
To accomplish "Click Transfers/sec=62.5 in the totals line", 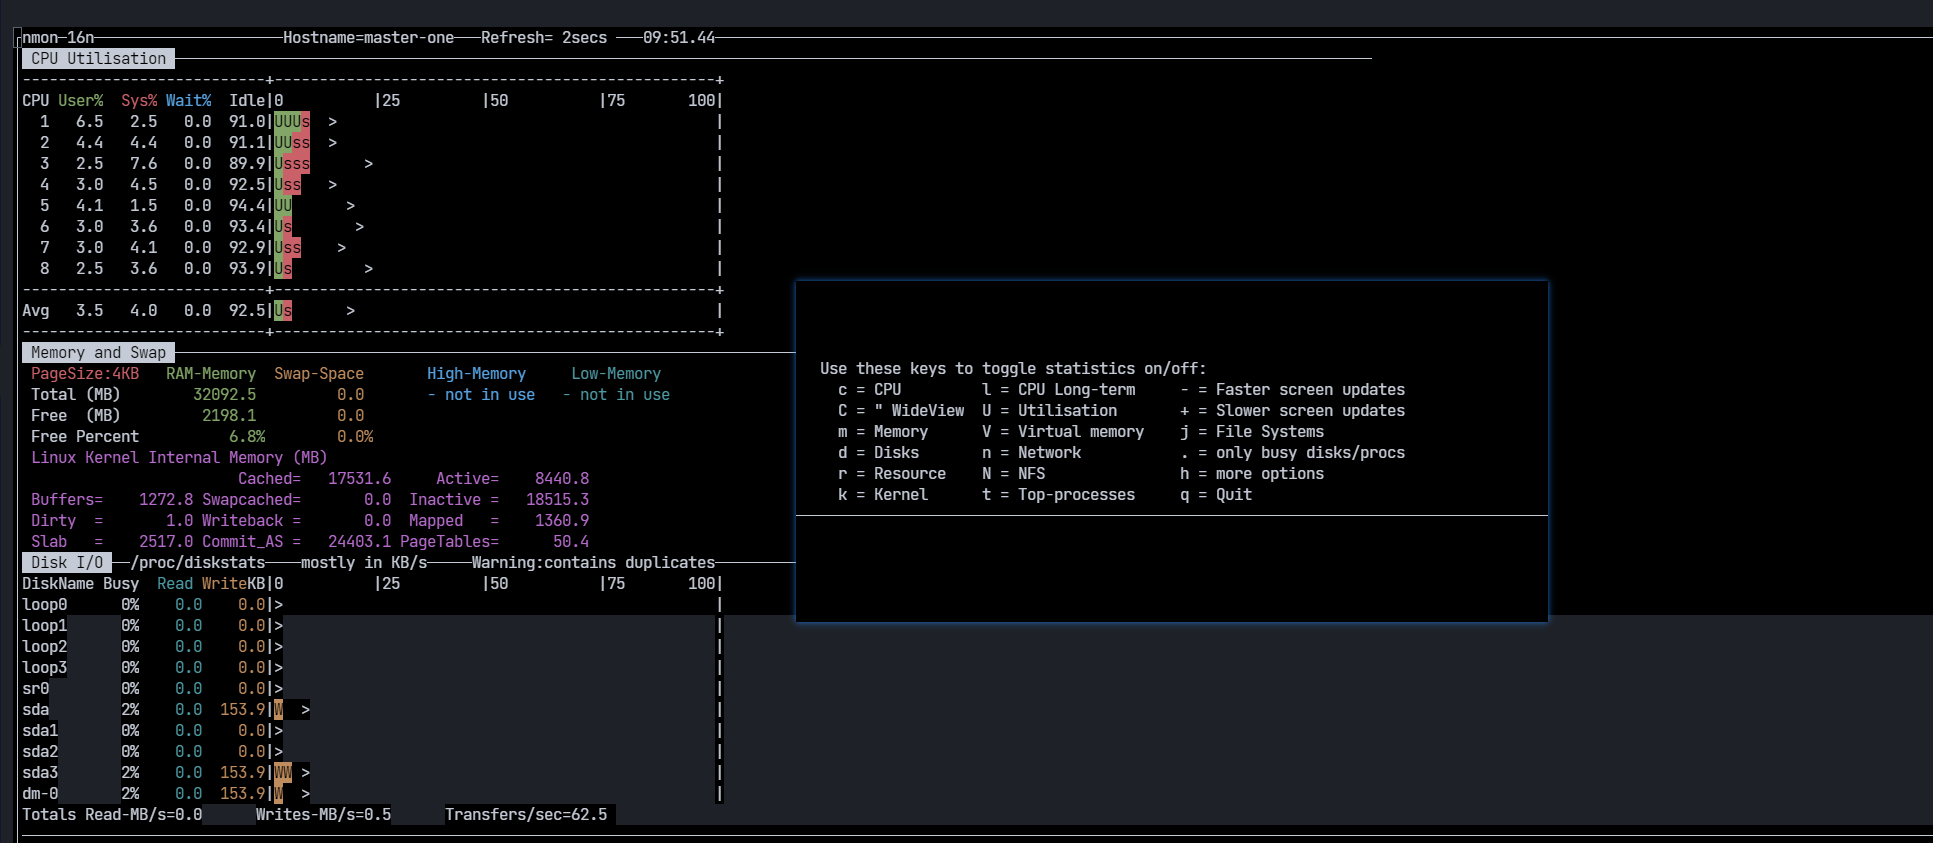I will [x=526, y=814].
